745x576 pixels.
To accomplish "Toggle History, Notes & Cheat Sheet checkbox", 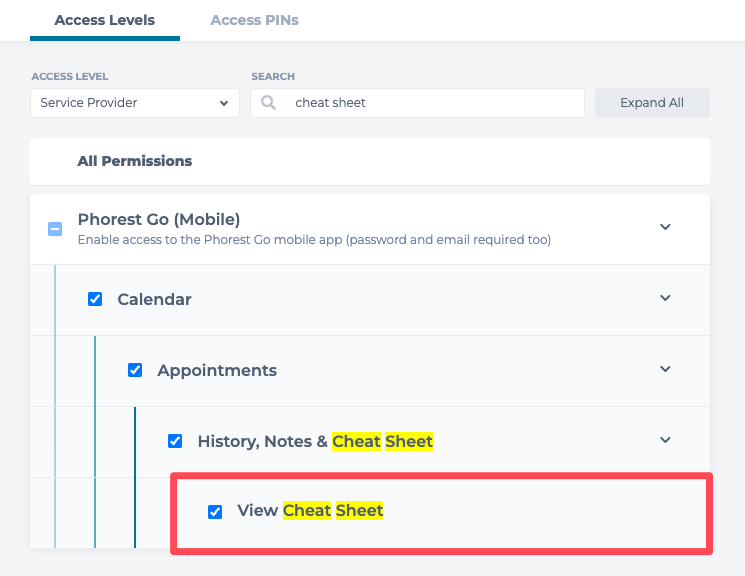I will pyautogui.click(x=175, y=441).
